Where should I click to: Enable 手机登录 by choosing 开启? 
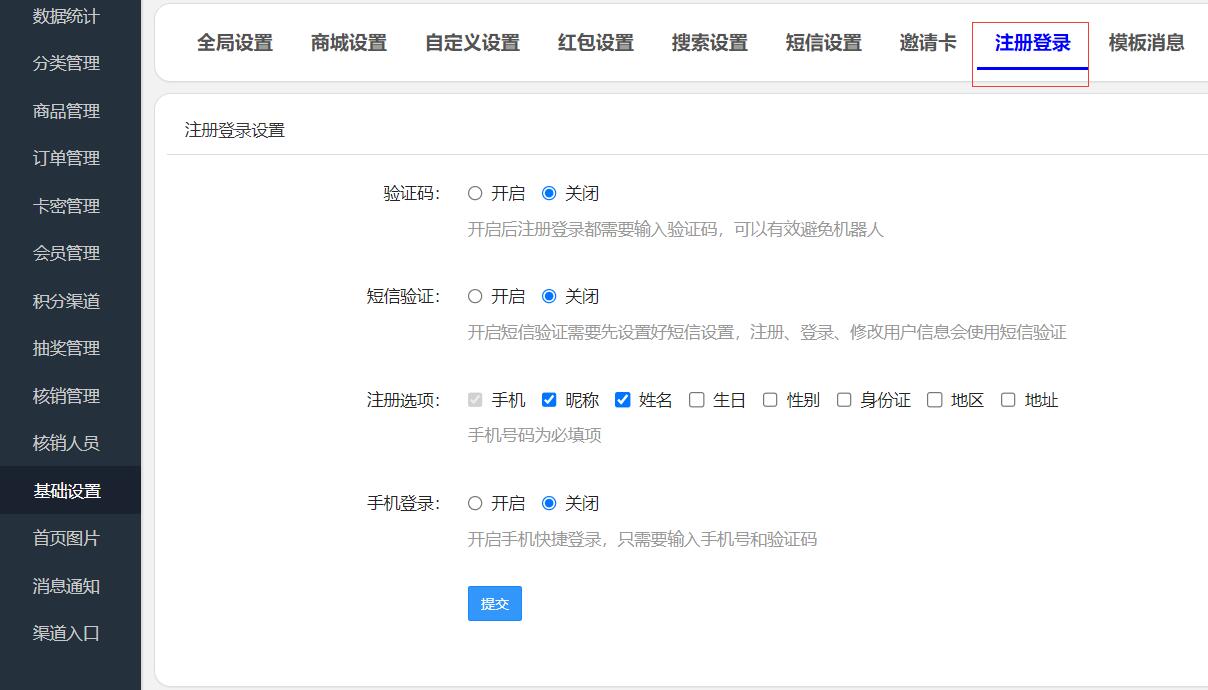475,503
